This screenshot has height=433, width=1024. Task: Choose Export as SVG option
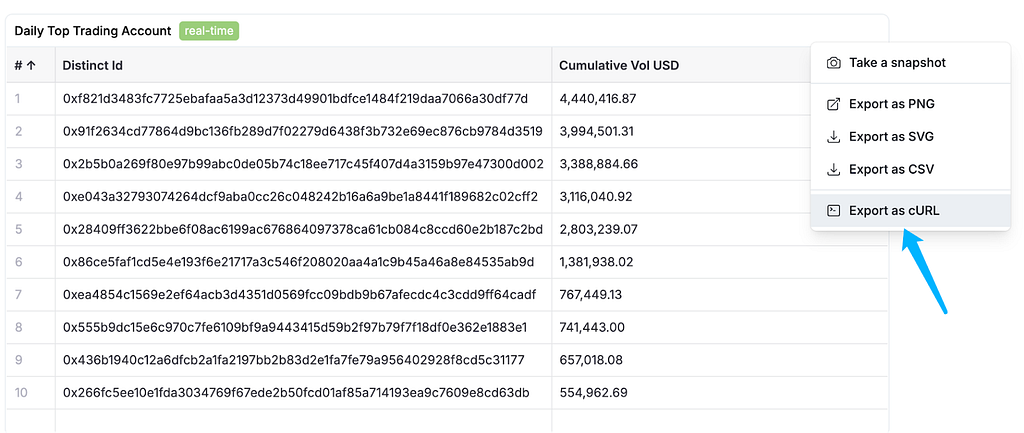tap(910, 136)
